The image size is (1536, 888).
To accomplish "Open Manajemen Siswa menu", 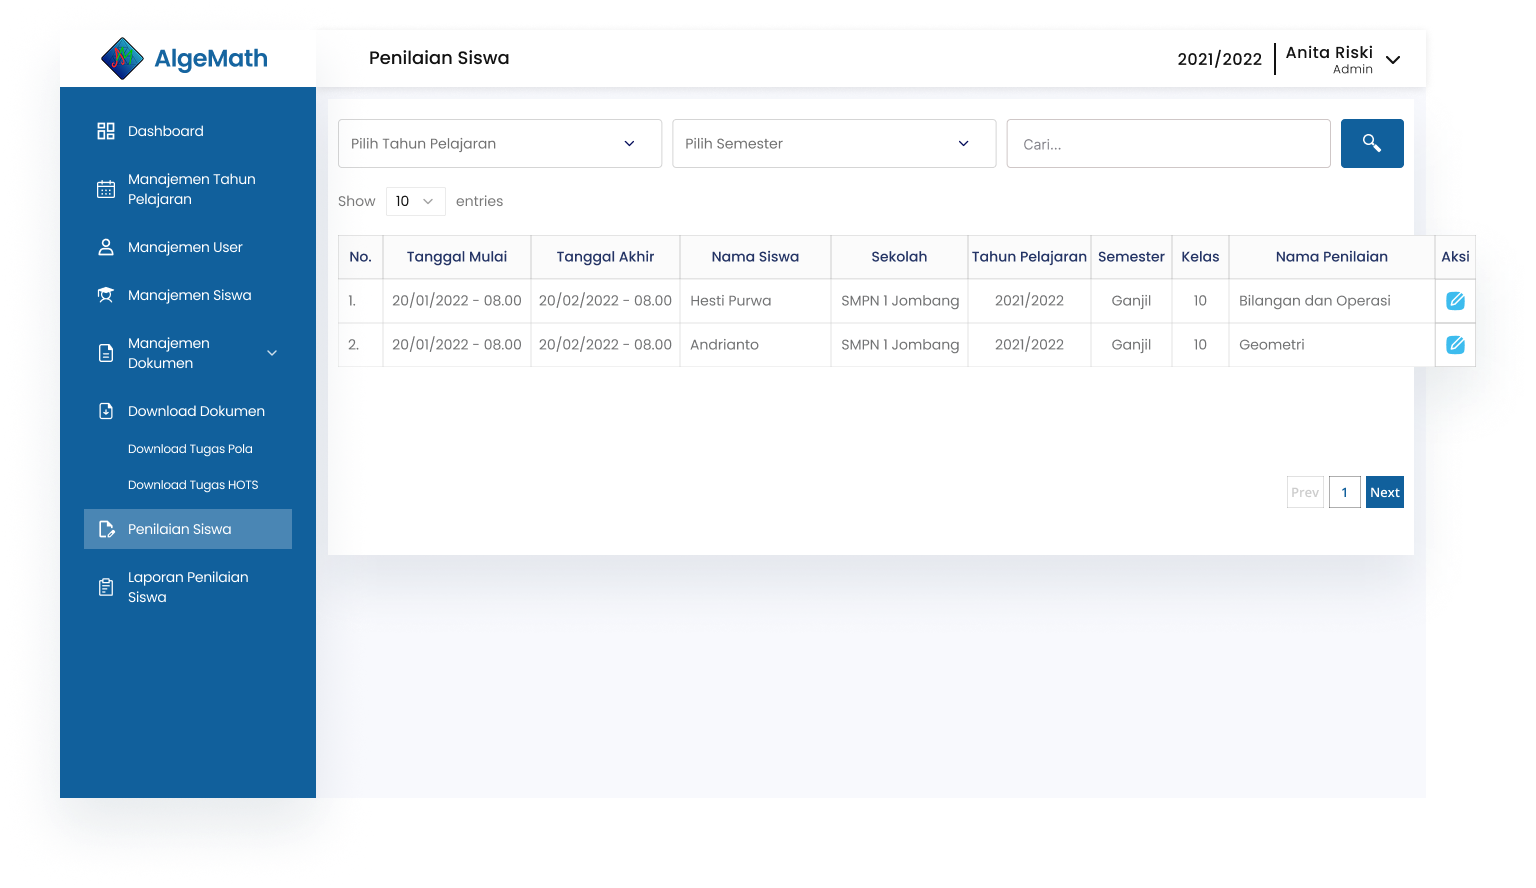I will point(188,295).
